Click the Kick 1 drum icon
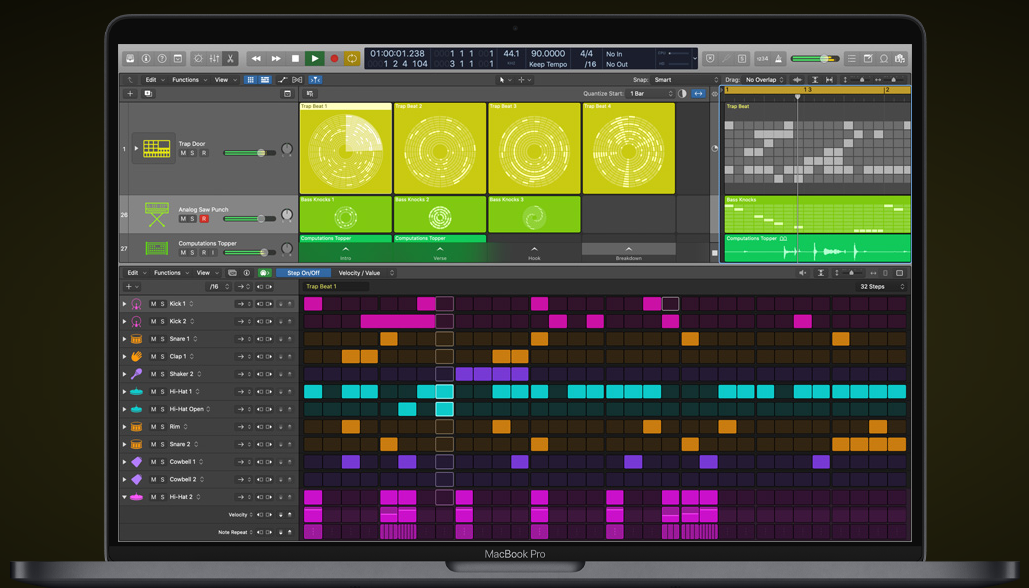 point(136,304)
